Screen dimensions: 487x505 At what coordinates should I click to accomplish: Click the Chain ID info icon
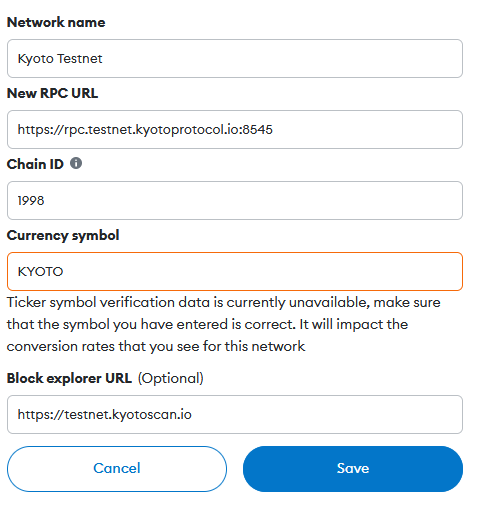(x=76, y=163)
